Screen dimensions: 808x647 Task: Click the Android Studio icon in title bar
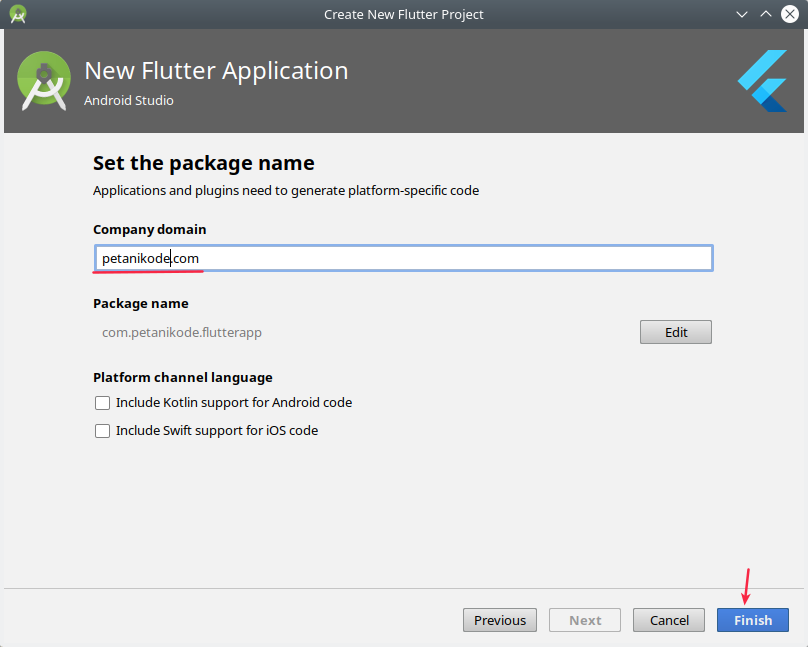[x=18, y=14]
